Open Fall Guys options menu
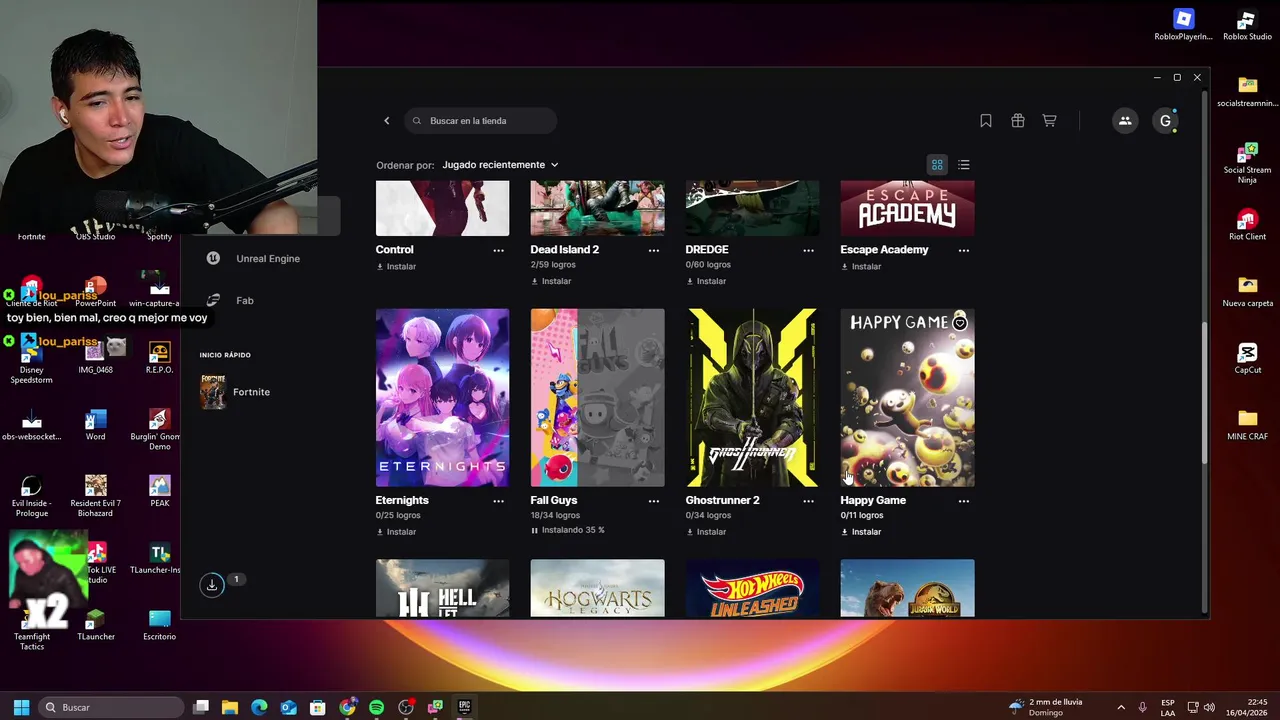 (654, 501)
